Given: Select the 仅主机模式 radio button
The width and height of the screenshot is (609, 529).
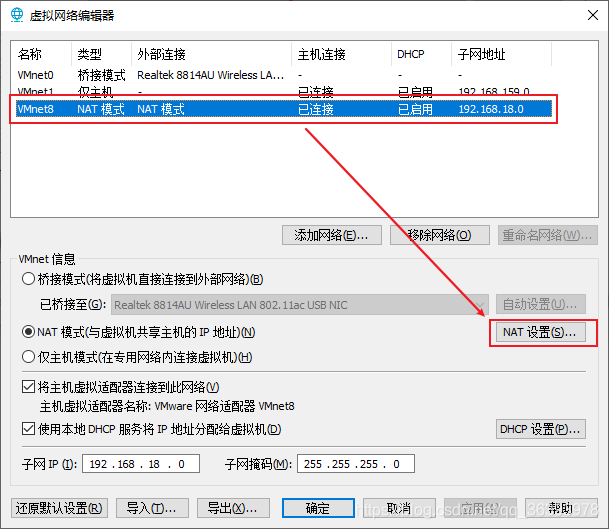Looking at the screenshot, I should (28, 357).
